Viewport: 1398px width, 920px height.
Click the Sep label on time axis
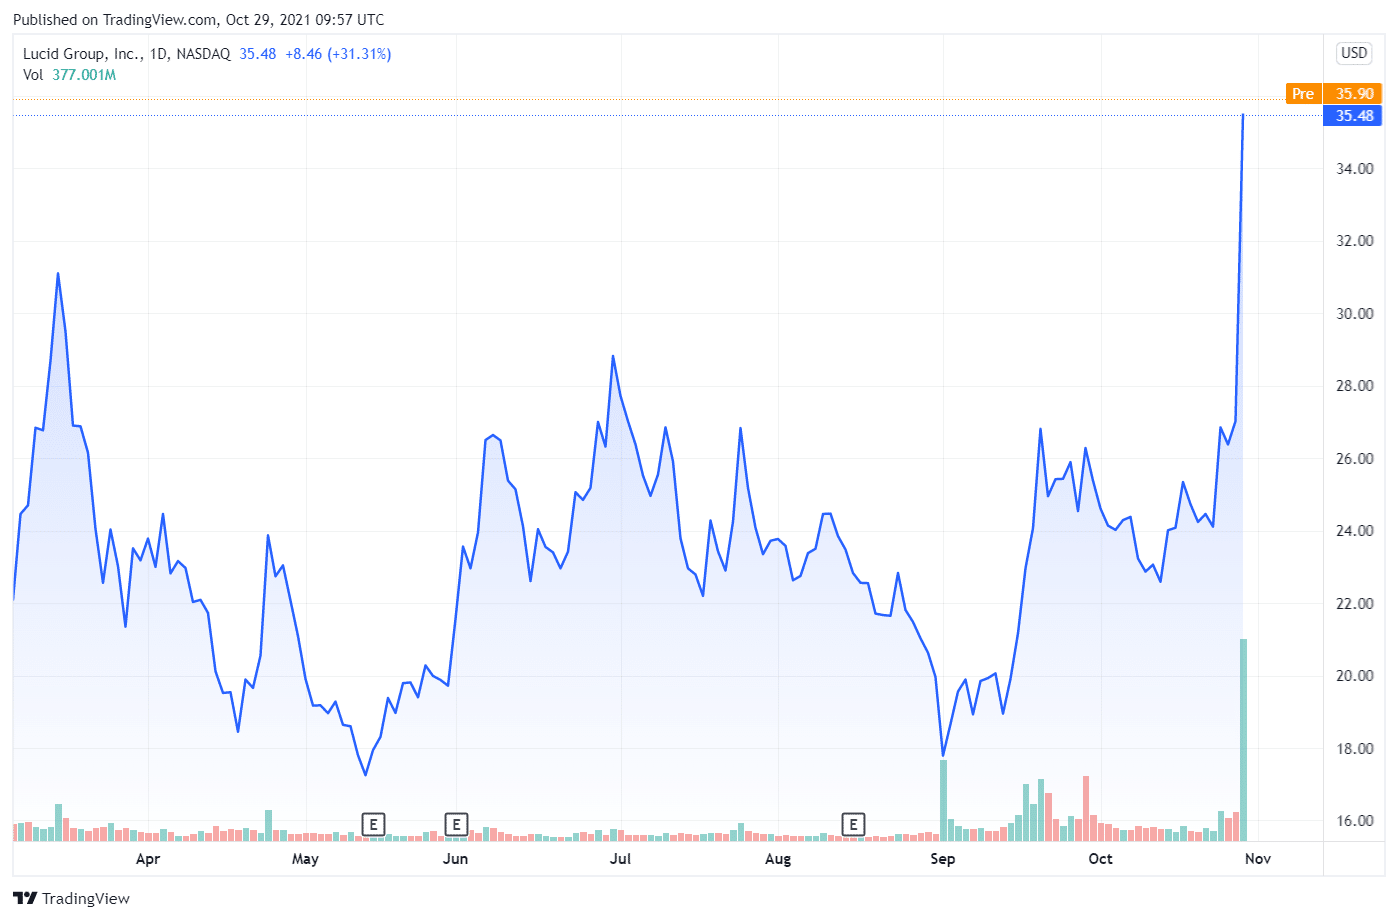pyautogui.click(x=943, y=859)
